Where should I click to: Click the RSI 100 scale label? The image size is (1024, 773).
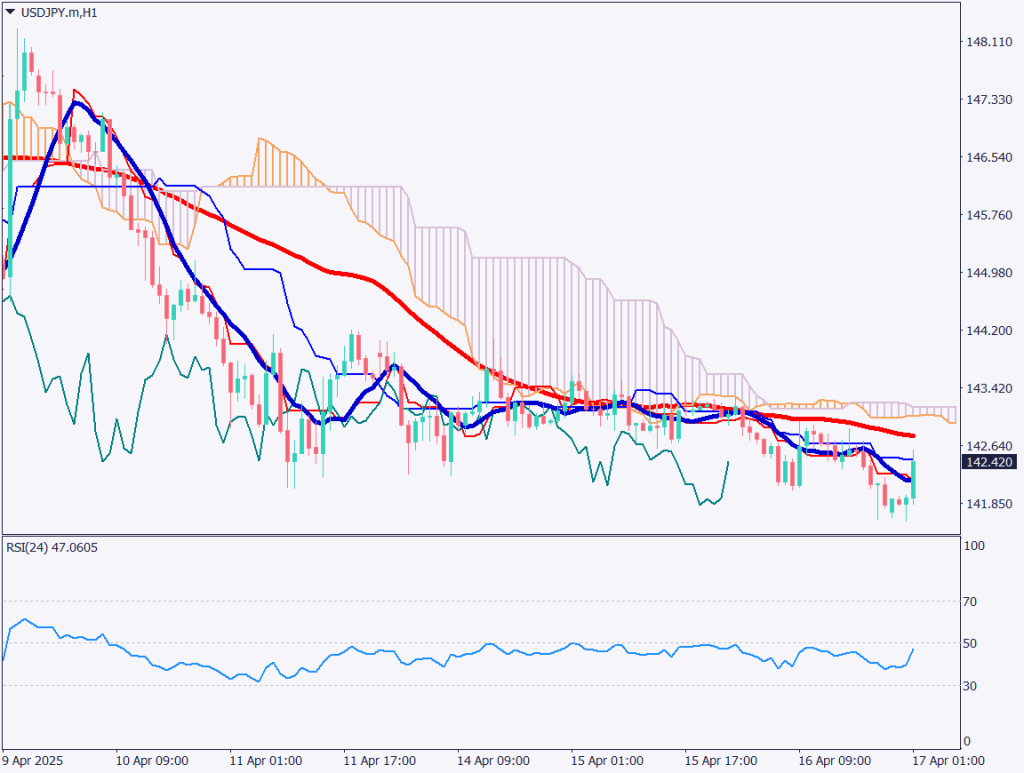(974, 546)
